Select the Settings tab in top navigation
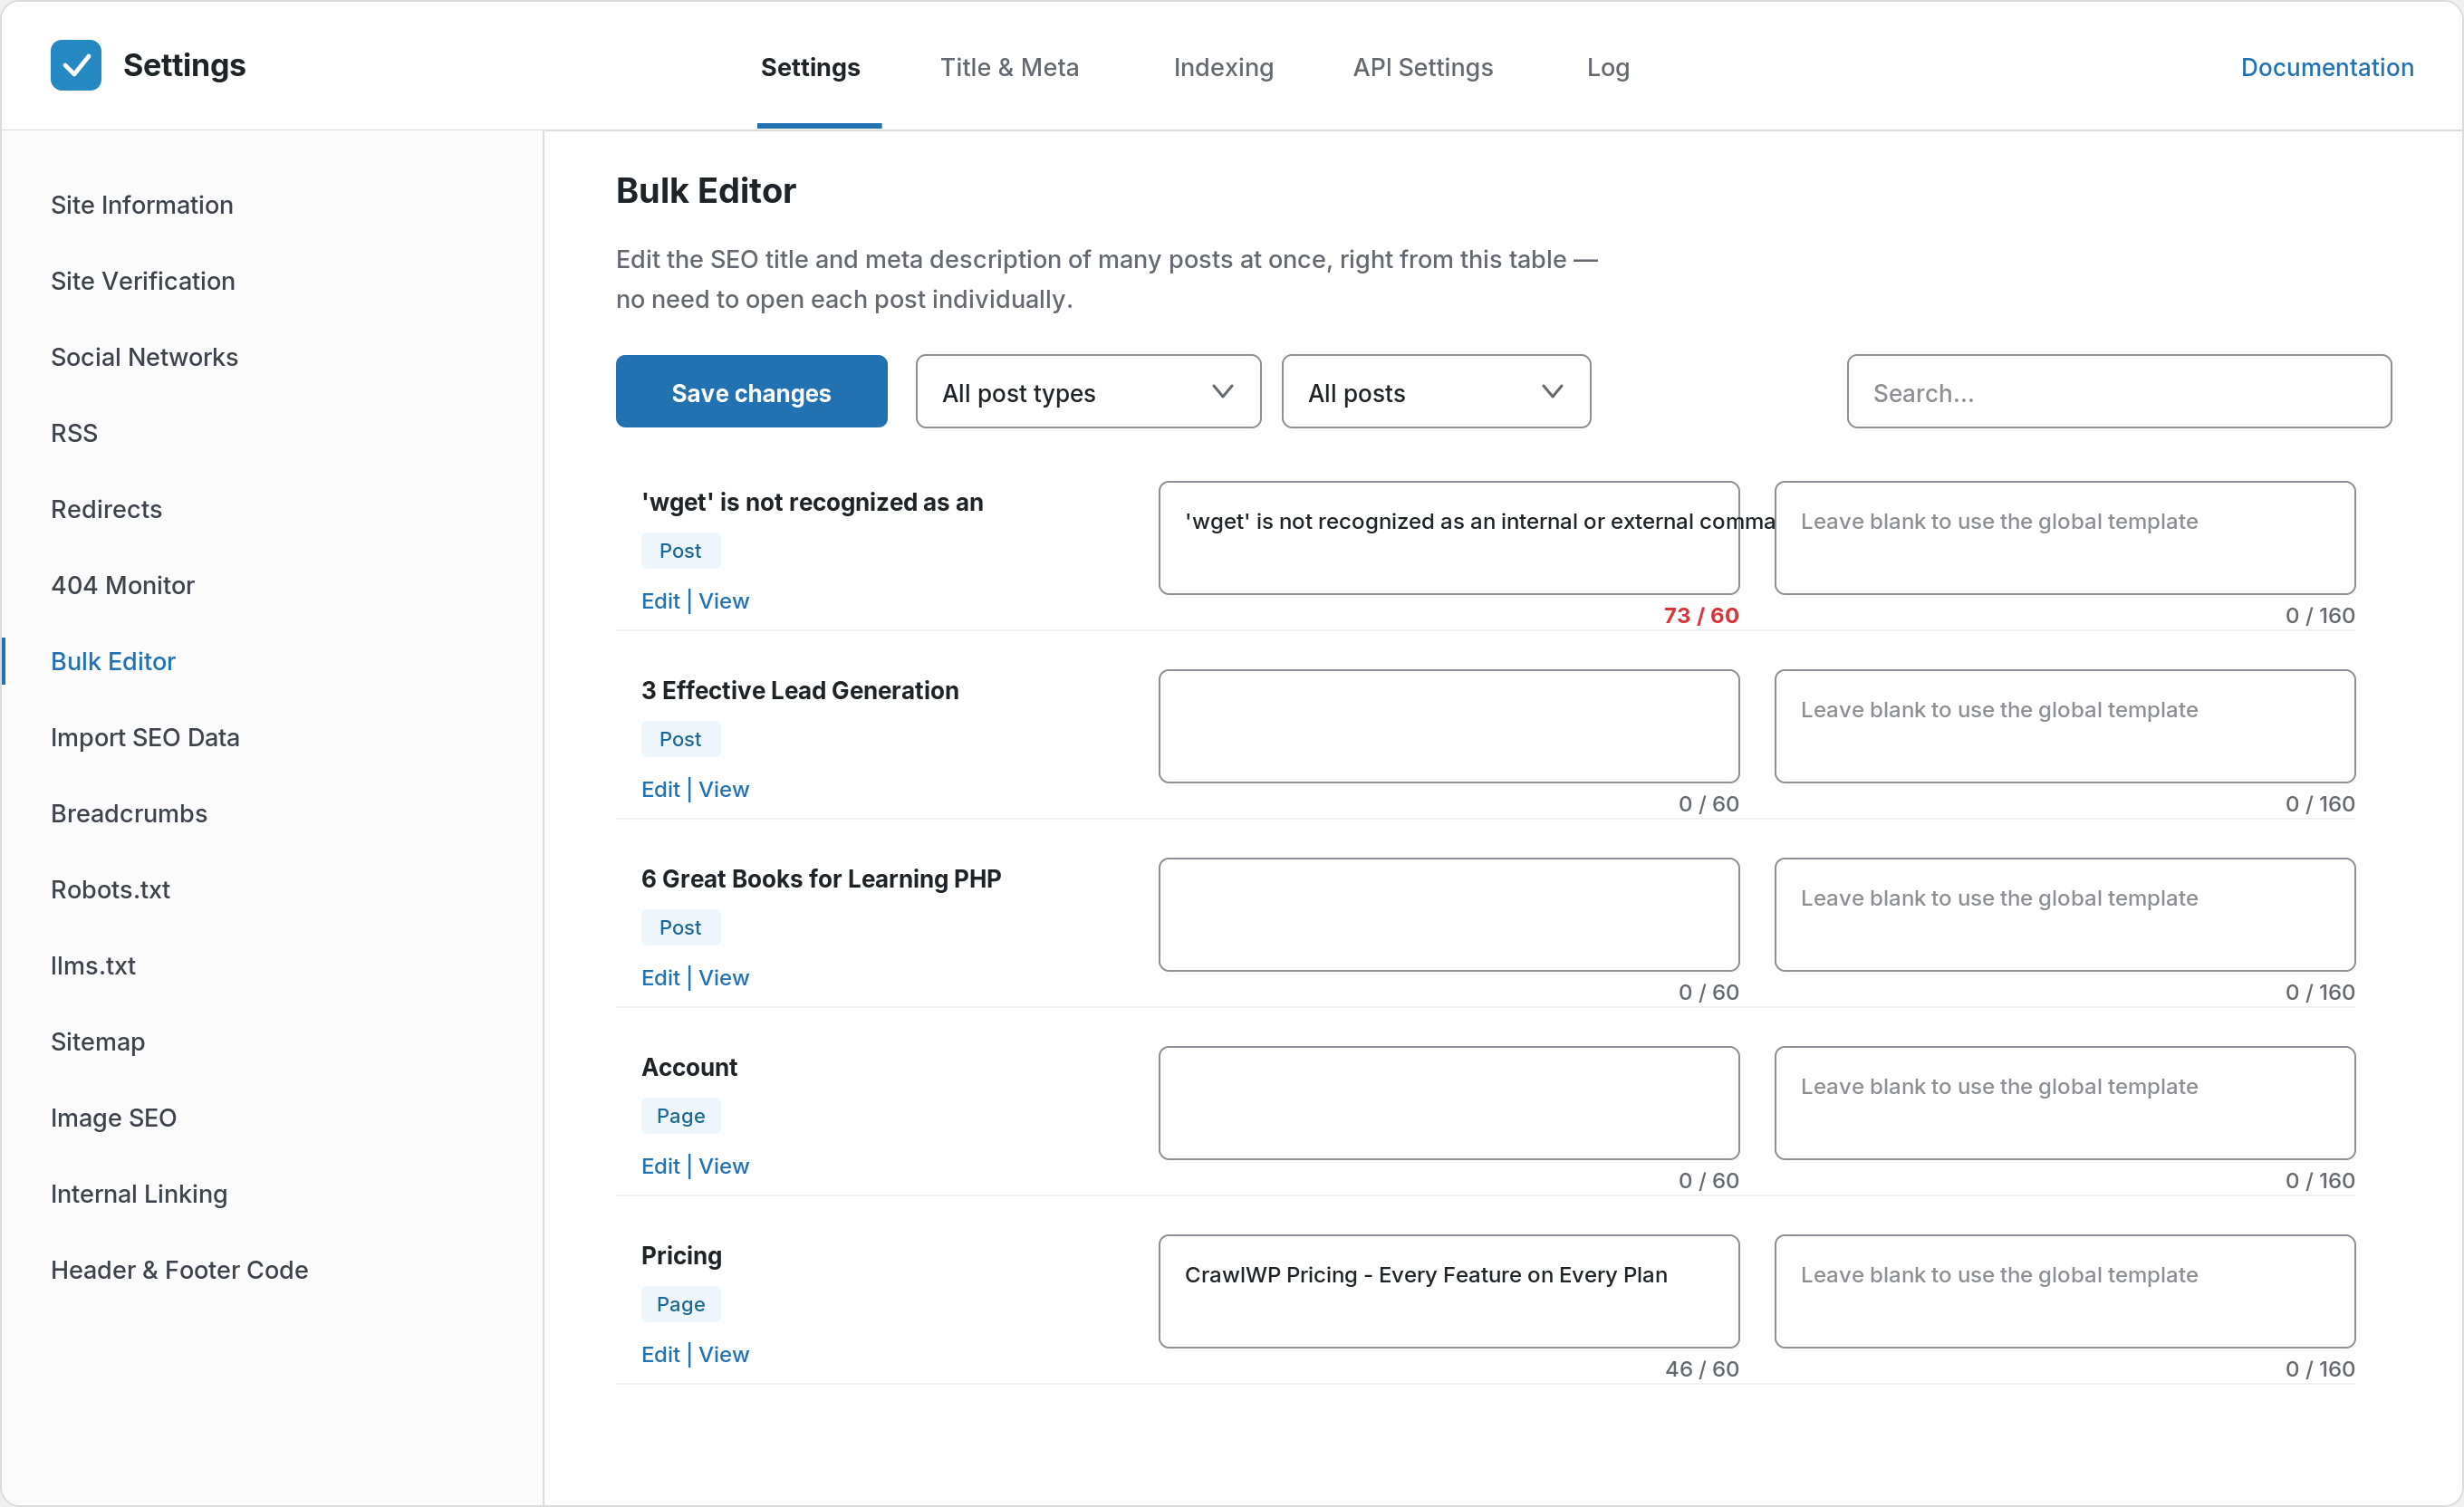The height and width of the screenshot is (1507, 2464). [x=810, y=67]
